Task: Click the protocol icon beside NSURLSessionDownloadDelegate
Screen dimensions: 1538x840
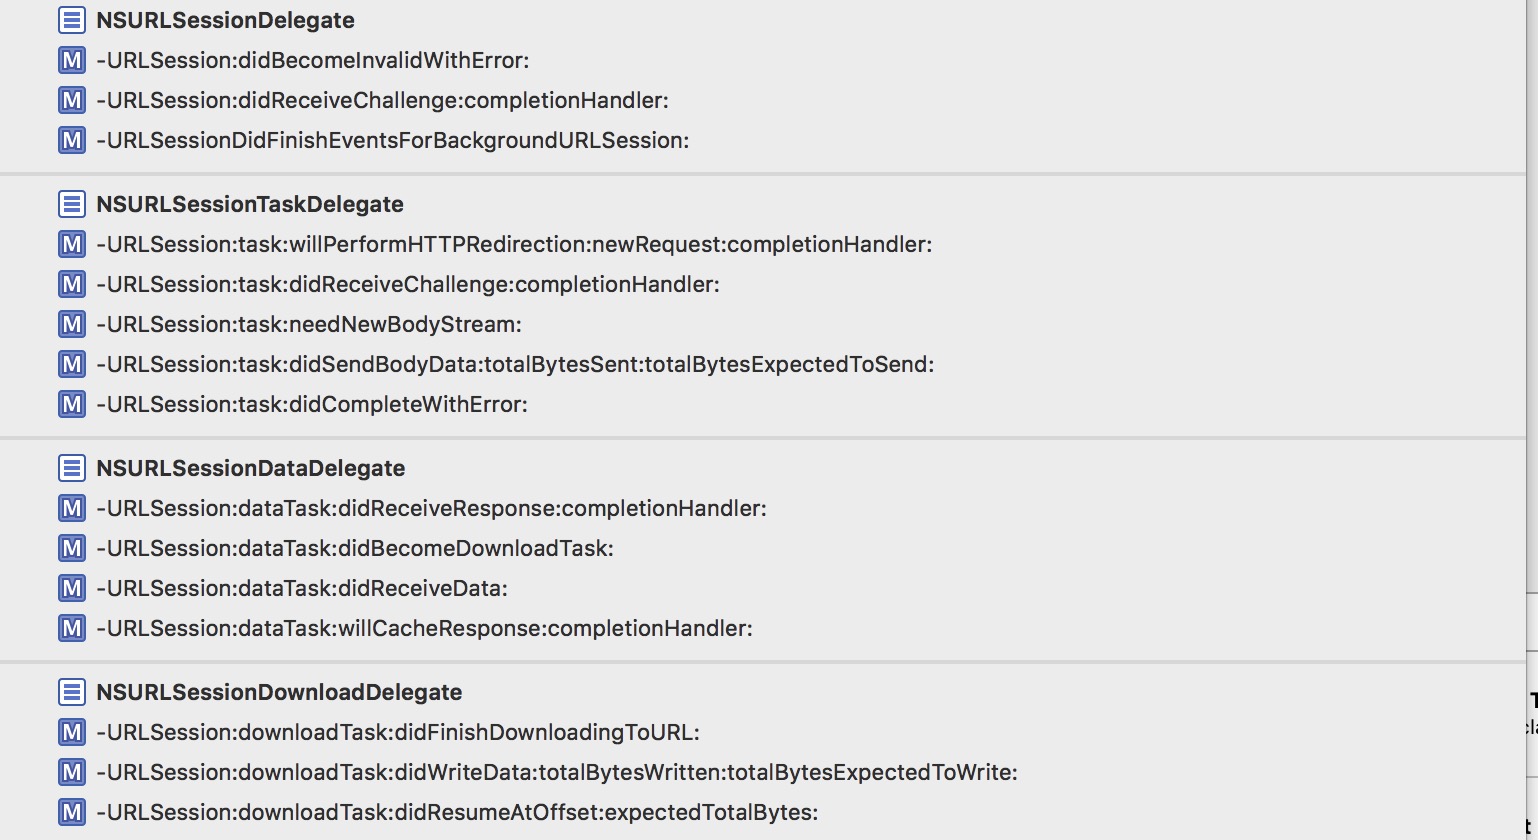Action: coord(72,692)
